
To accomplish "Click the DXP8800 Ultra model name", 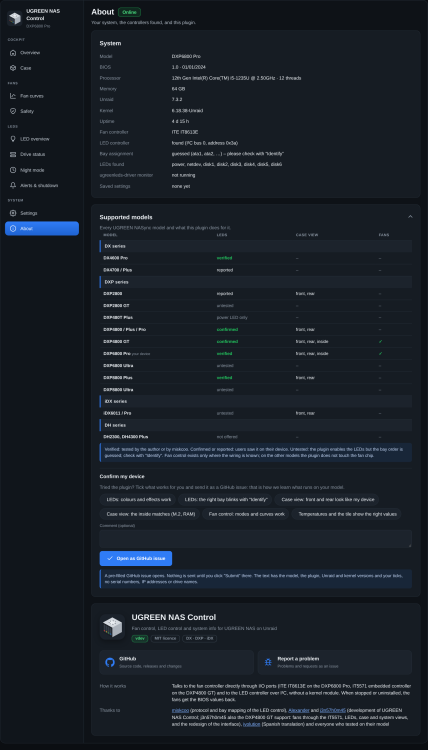I will click(118, 389).
